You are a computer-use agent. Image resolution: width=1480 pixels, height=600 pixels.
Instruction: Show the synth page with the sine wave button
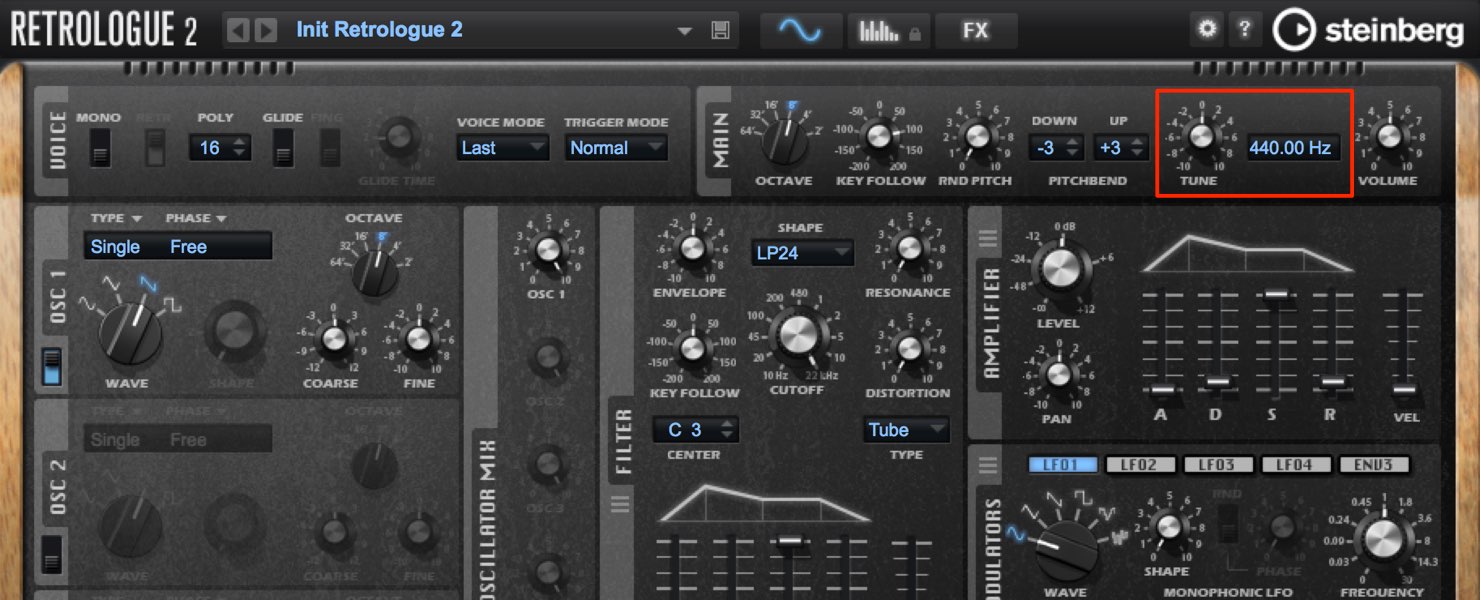pyautogui.click(x=800, y=31)
